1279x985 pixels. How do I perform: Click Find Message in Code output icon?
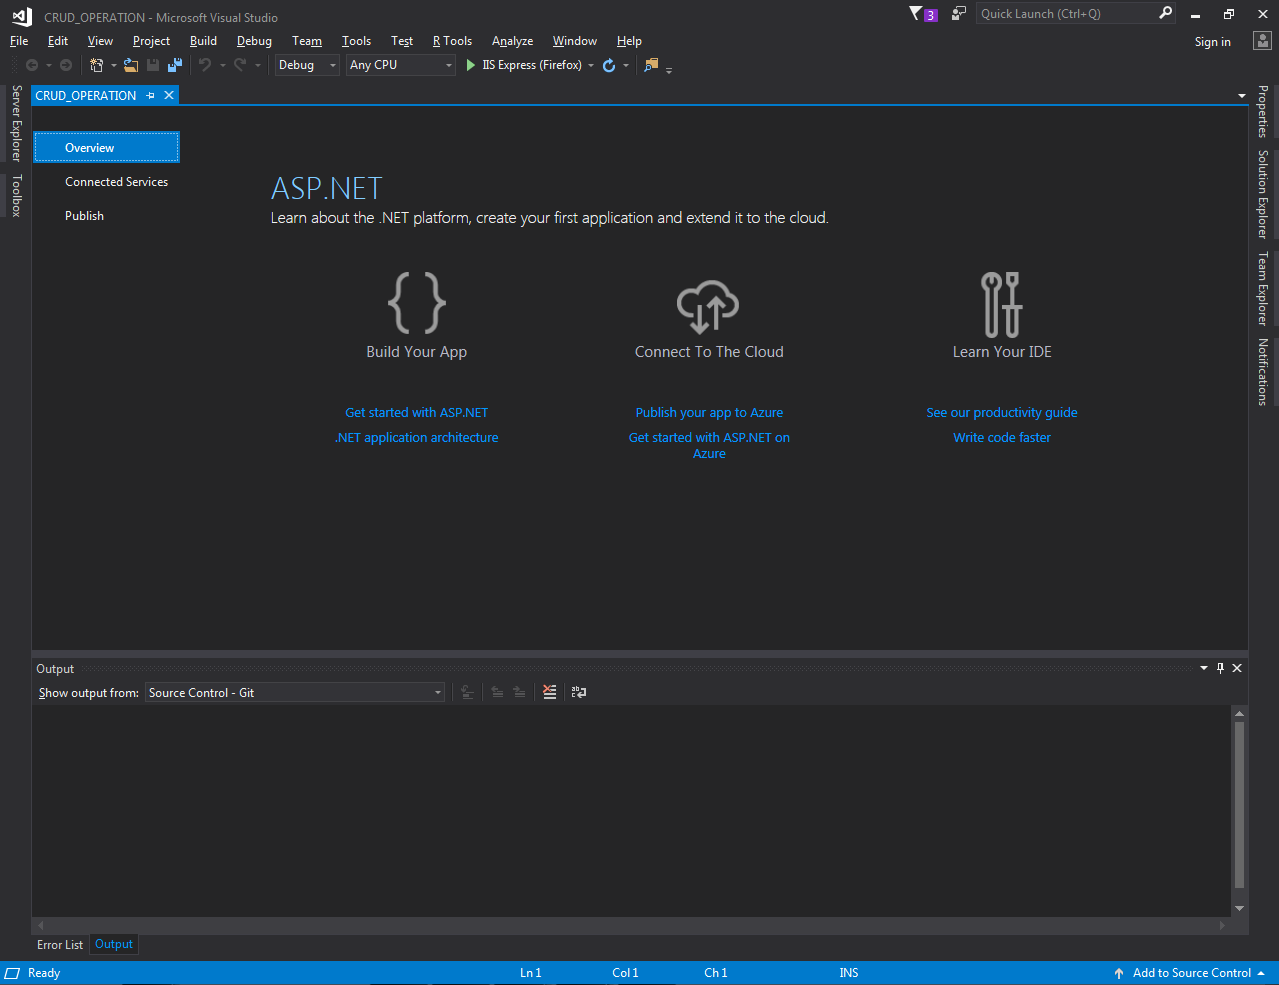coord(467,692)
